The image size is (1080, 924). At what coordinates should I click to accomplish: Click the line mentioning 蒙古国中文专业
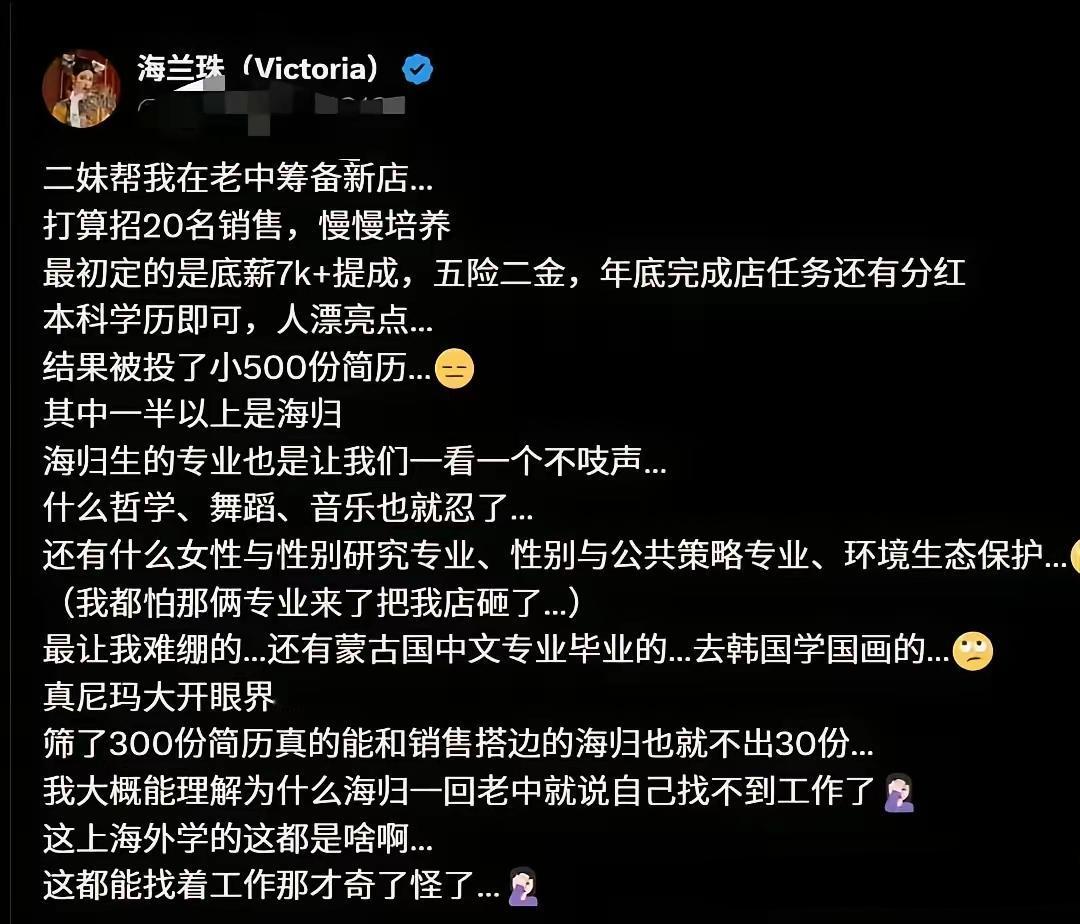pyautogui.click(x=497, y=650)
